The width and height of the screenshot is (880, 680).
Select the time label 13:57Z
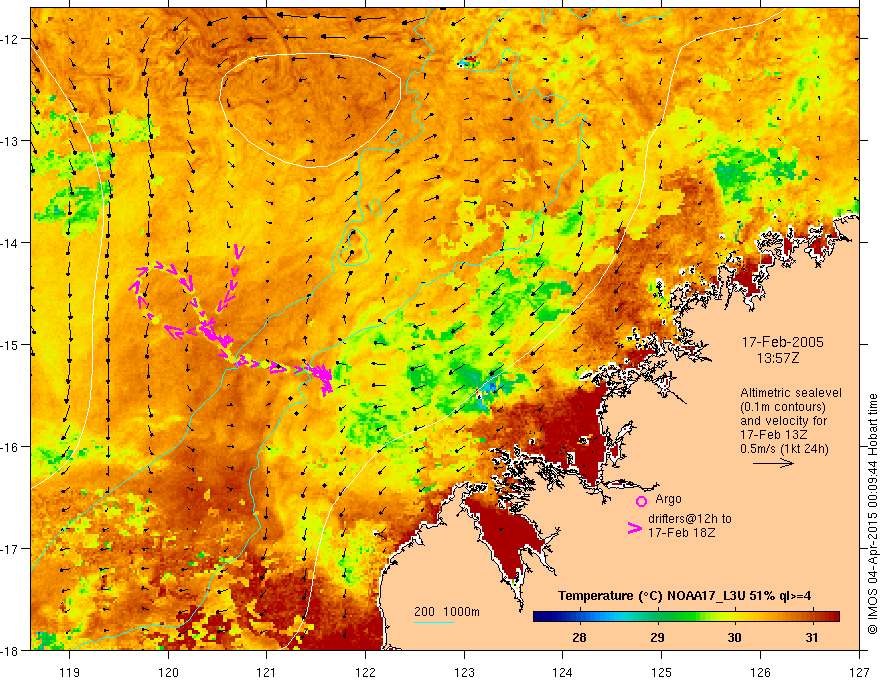(x=777, y=358)
